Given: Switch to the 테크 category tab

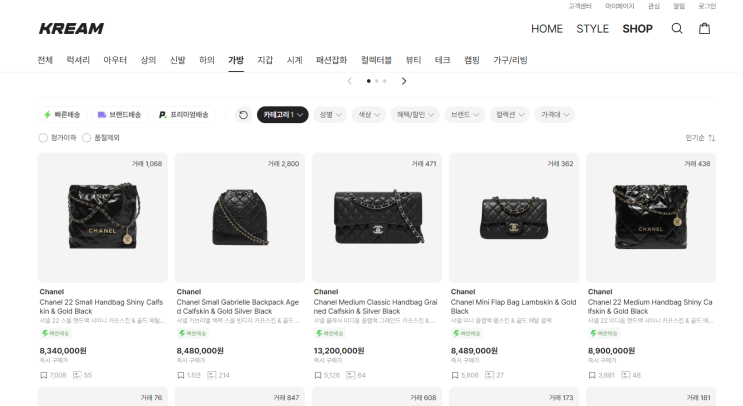Looking at the screenshot, I should point(443,60).
